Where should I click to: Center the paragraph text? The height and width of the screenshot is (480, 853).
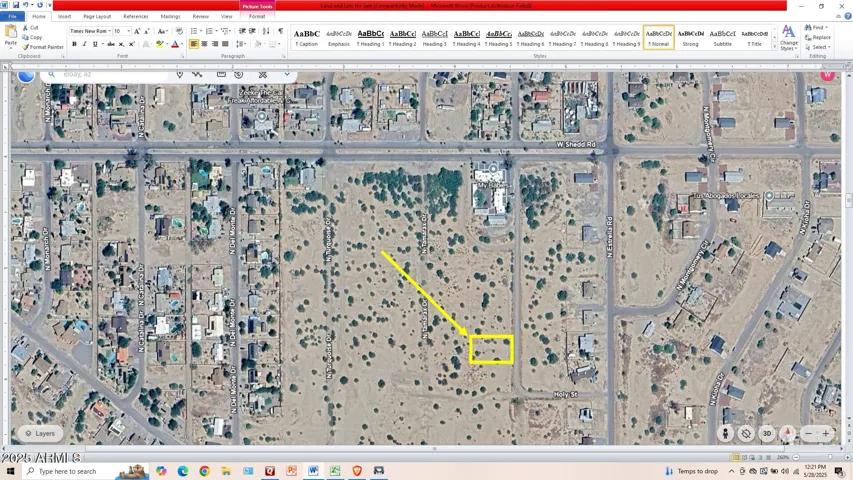pyautogui.click(x=205, y=44)
